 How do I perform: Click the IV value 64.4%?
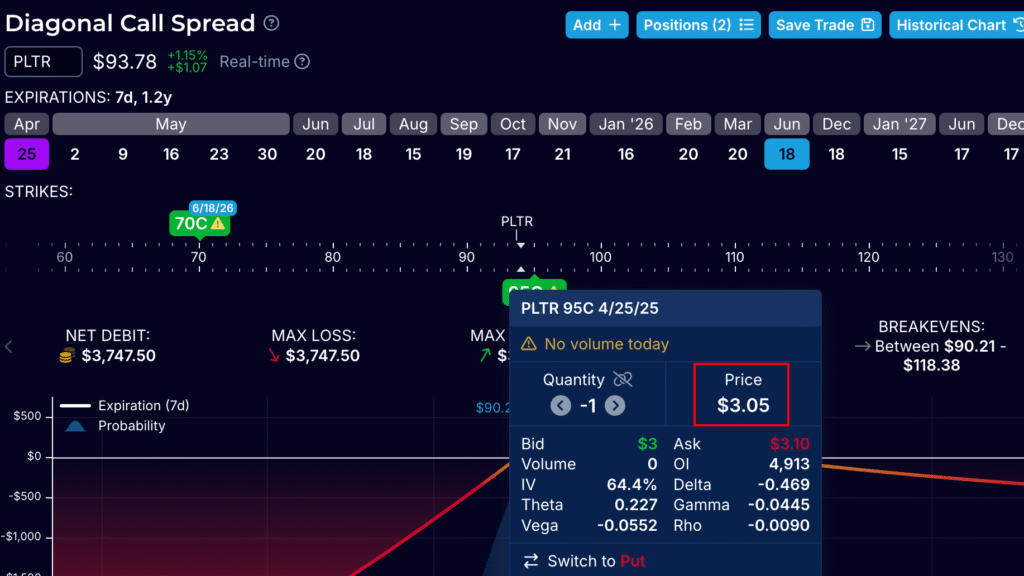(x=632, y=485)
